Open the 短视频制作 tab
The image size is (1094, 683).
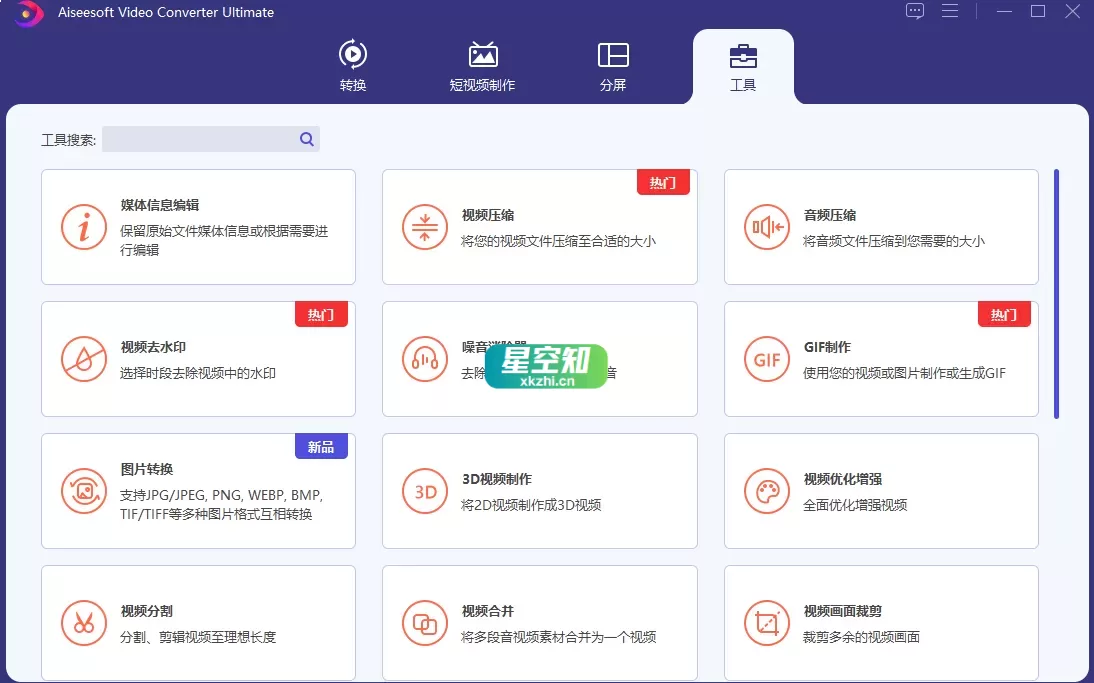[x=483, y=63]
